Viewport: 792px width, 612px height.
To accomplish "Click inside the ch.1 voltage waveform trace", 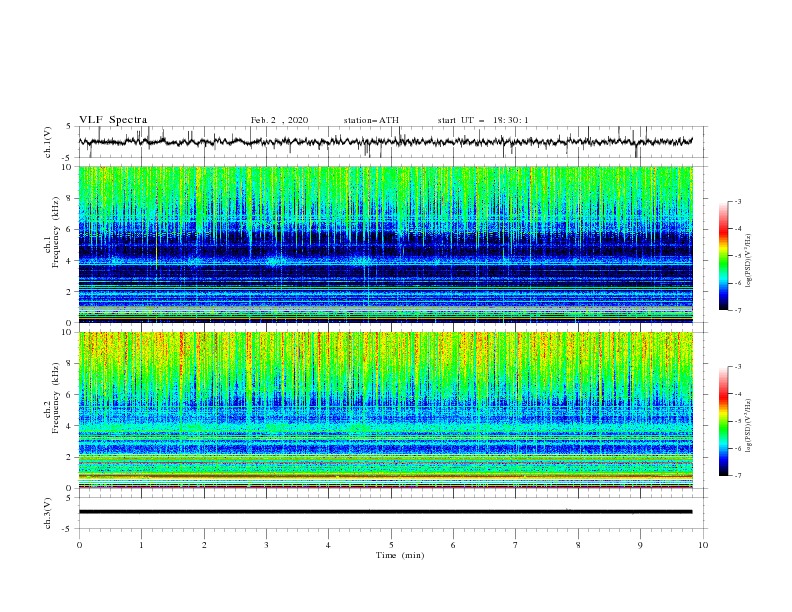I will point(385,142).
